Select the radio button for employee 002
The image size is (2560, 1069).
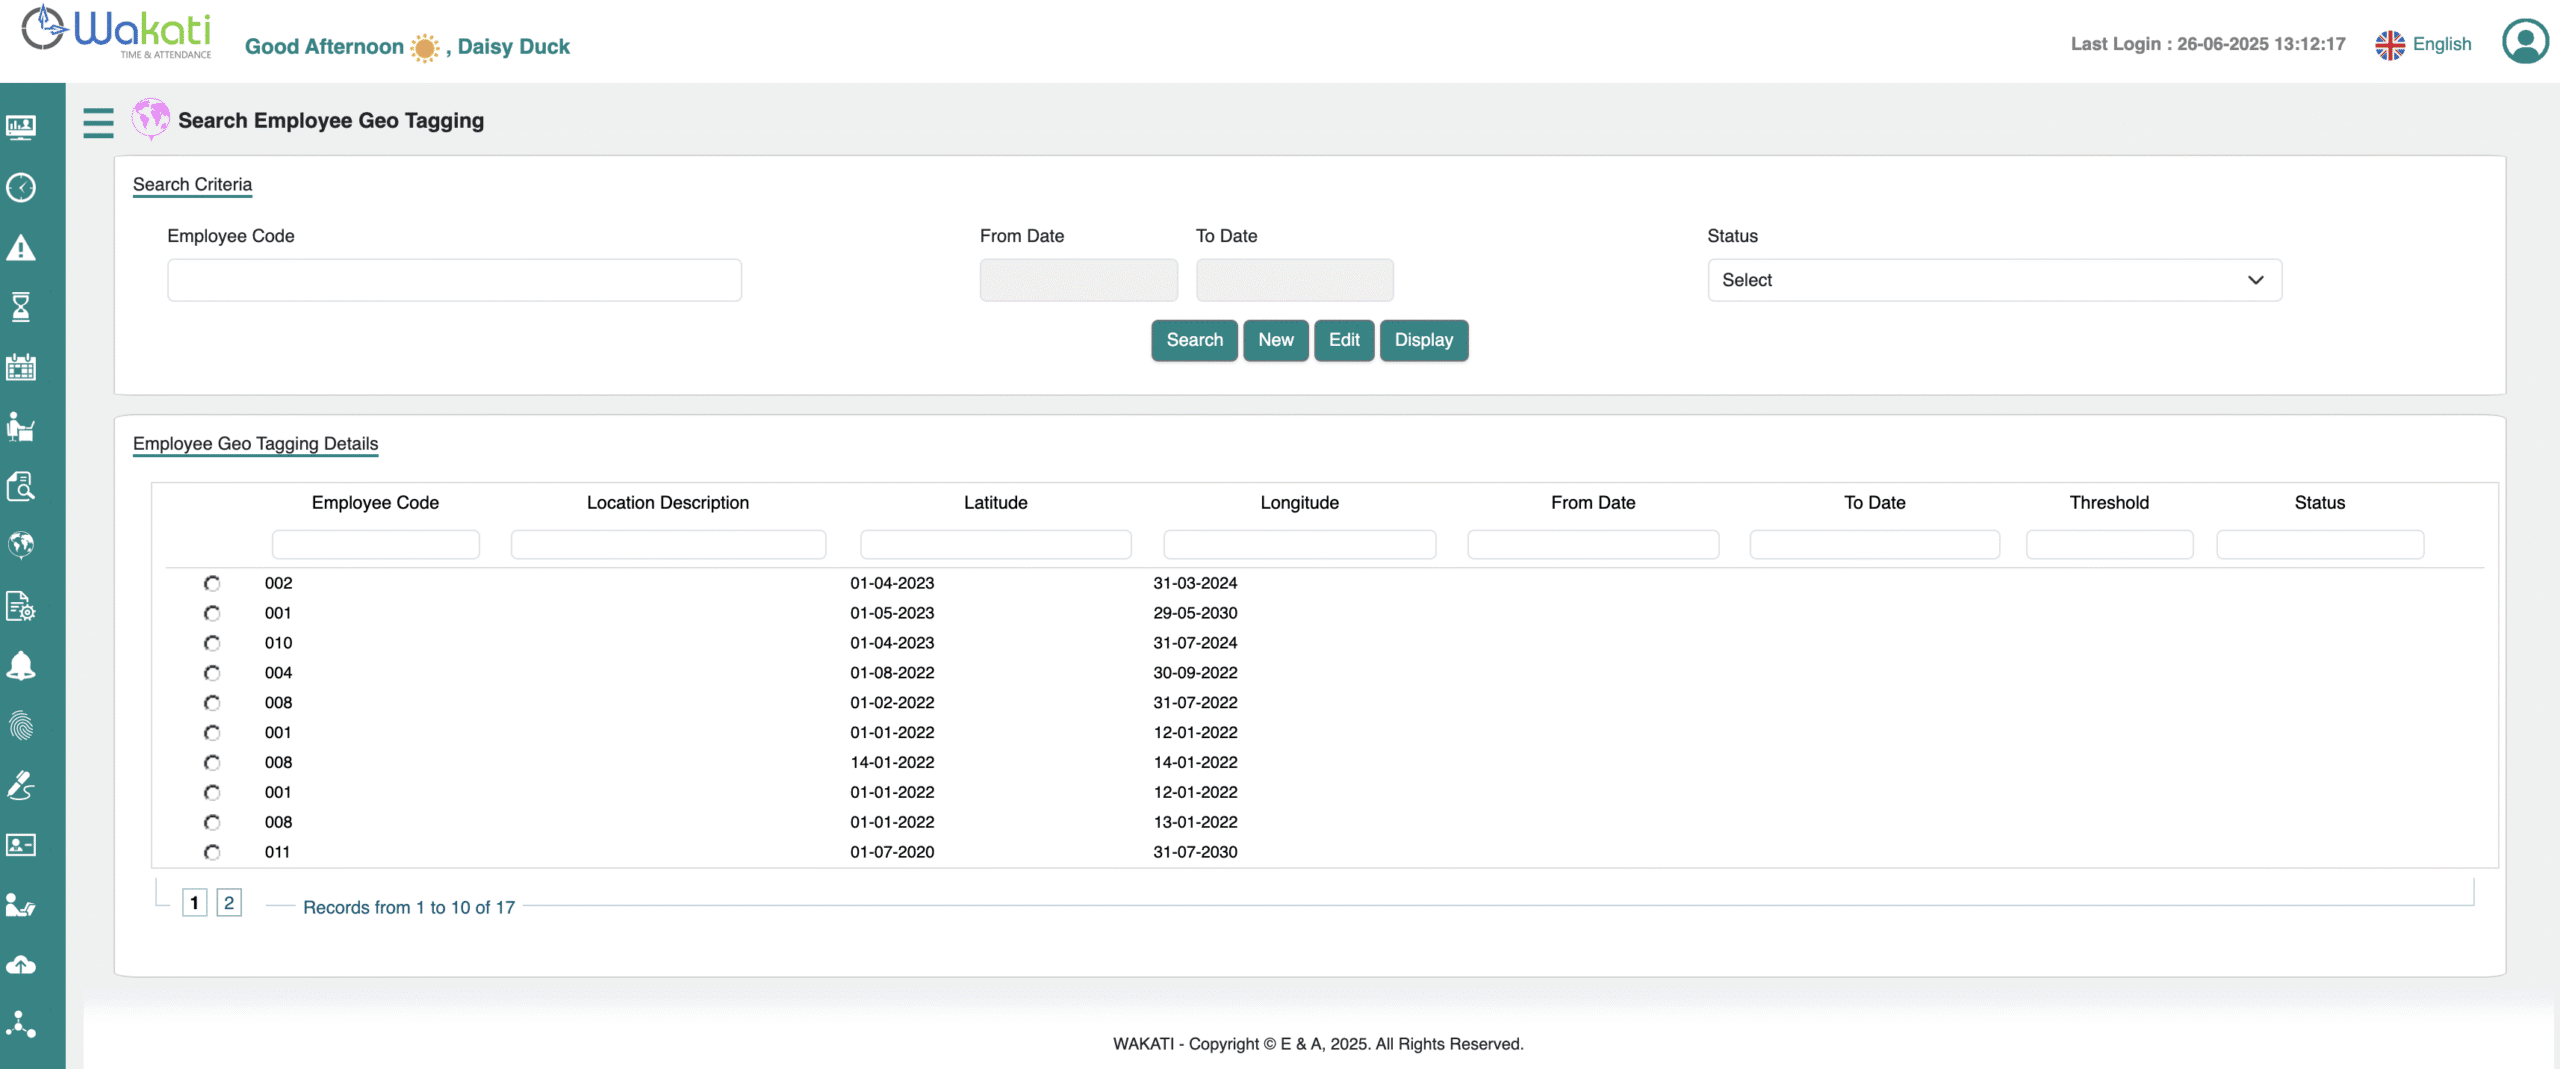[x=212, y=583]
